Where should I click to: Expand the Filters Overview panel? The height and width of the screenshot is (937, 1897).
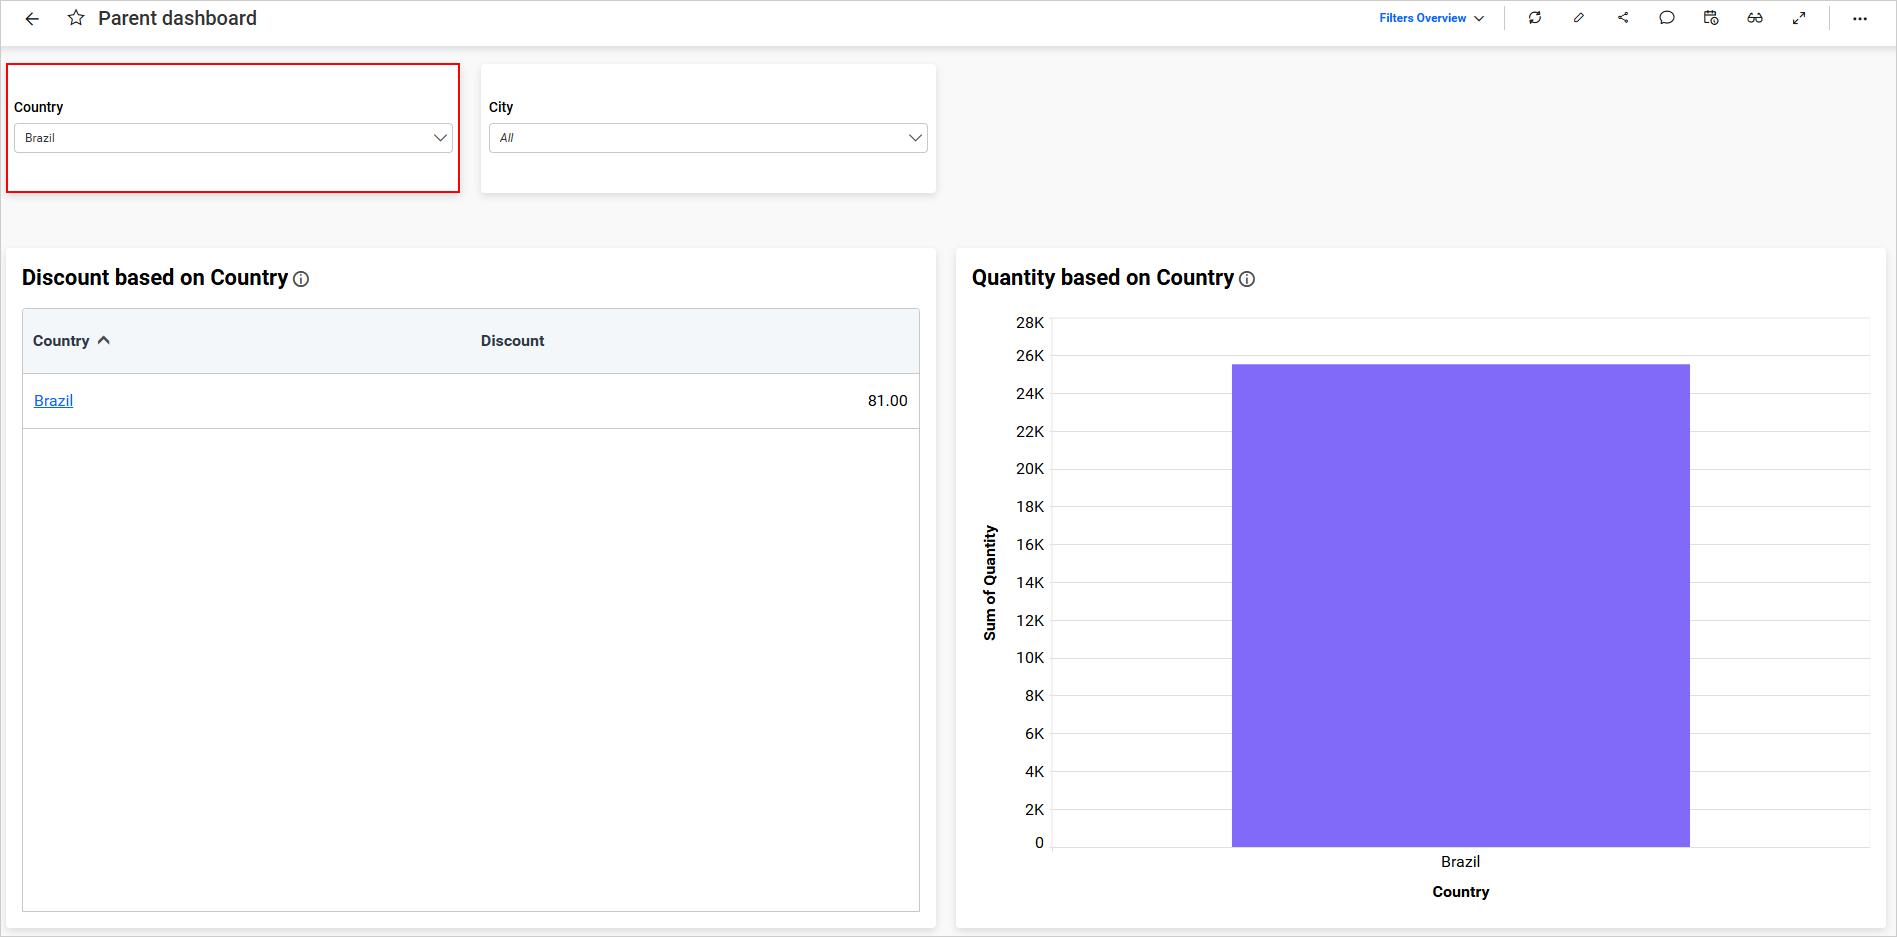[1479, 18]
